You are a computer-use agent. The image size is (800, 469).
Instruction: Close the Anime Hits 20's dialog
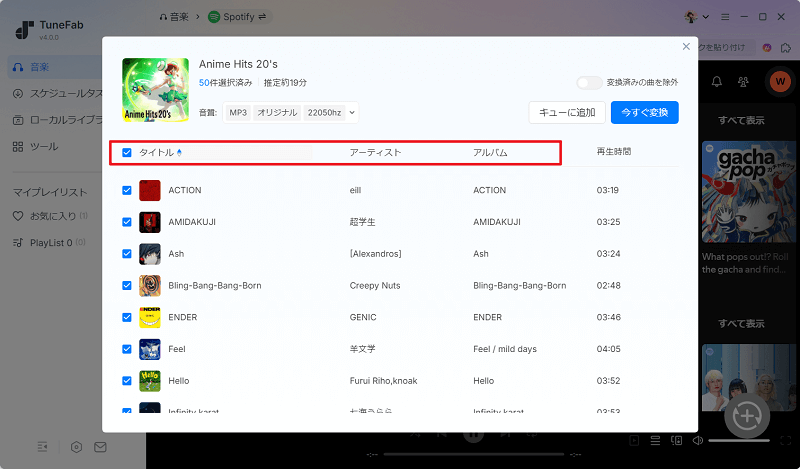(x=686, y=46)
